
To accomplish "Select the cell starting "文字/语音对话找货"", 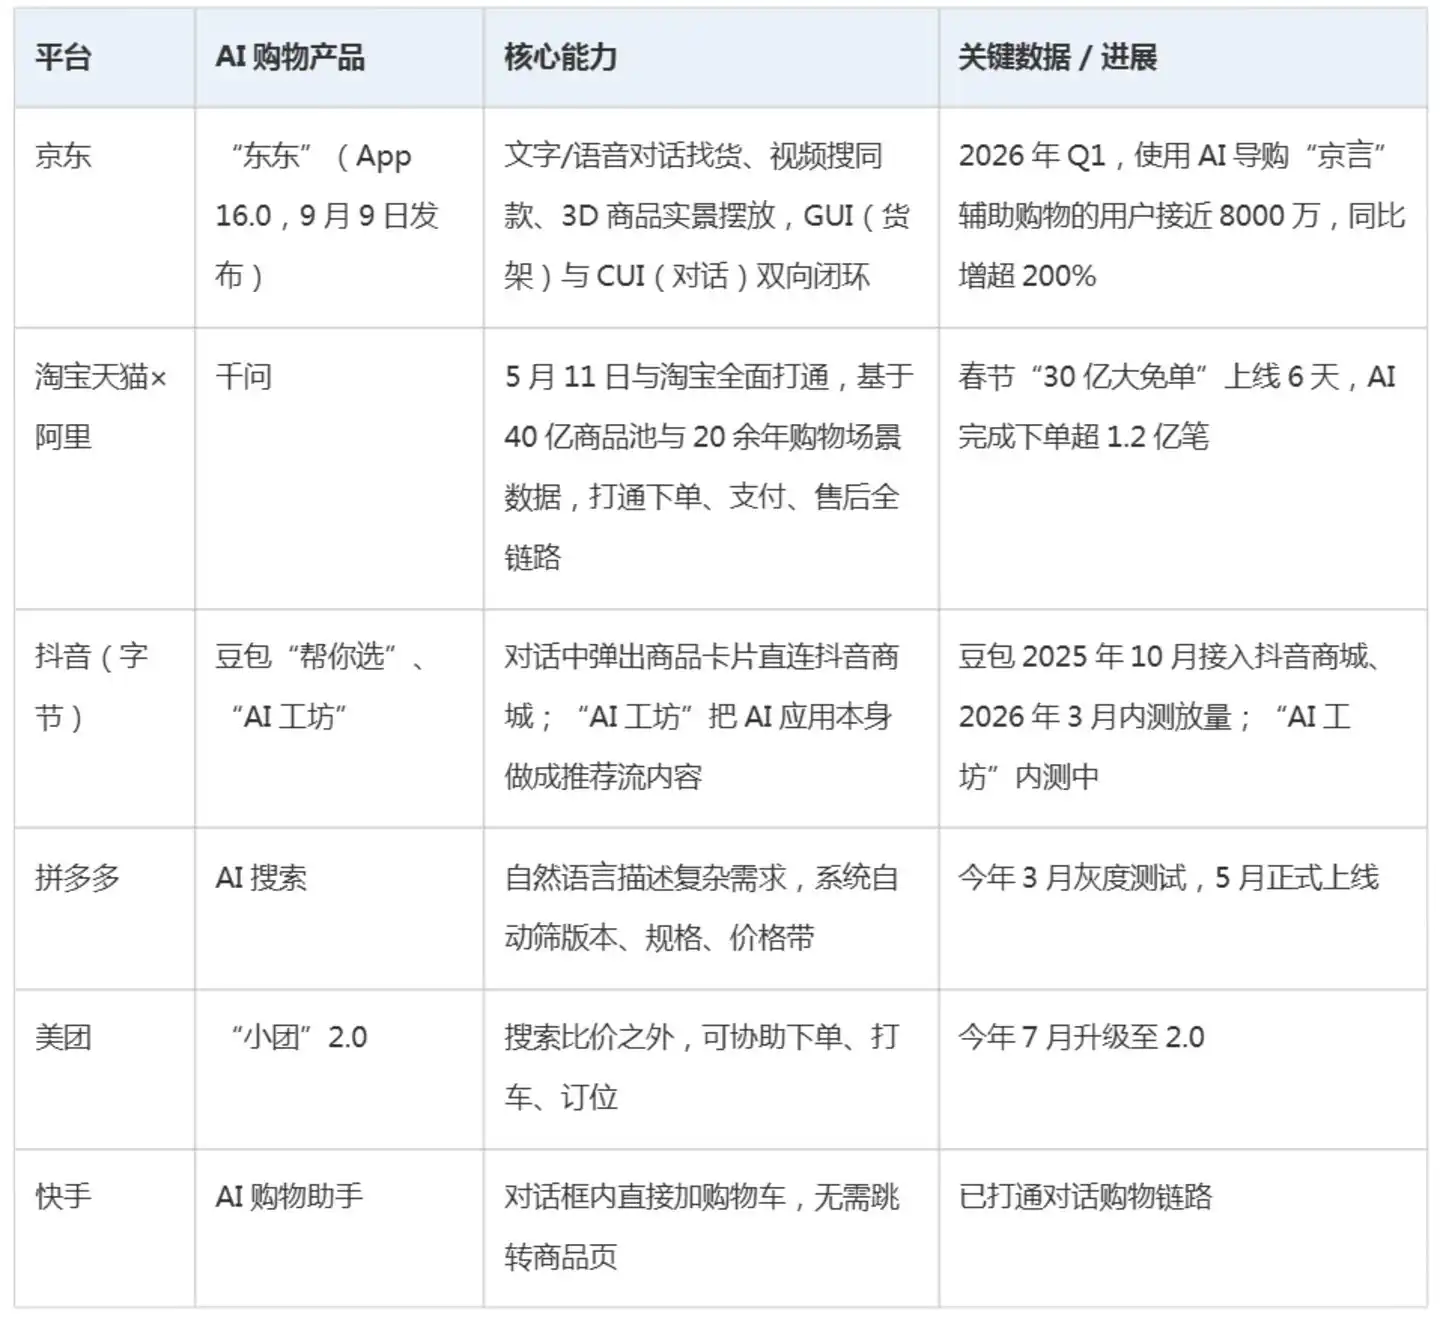I will [711, 218].
